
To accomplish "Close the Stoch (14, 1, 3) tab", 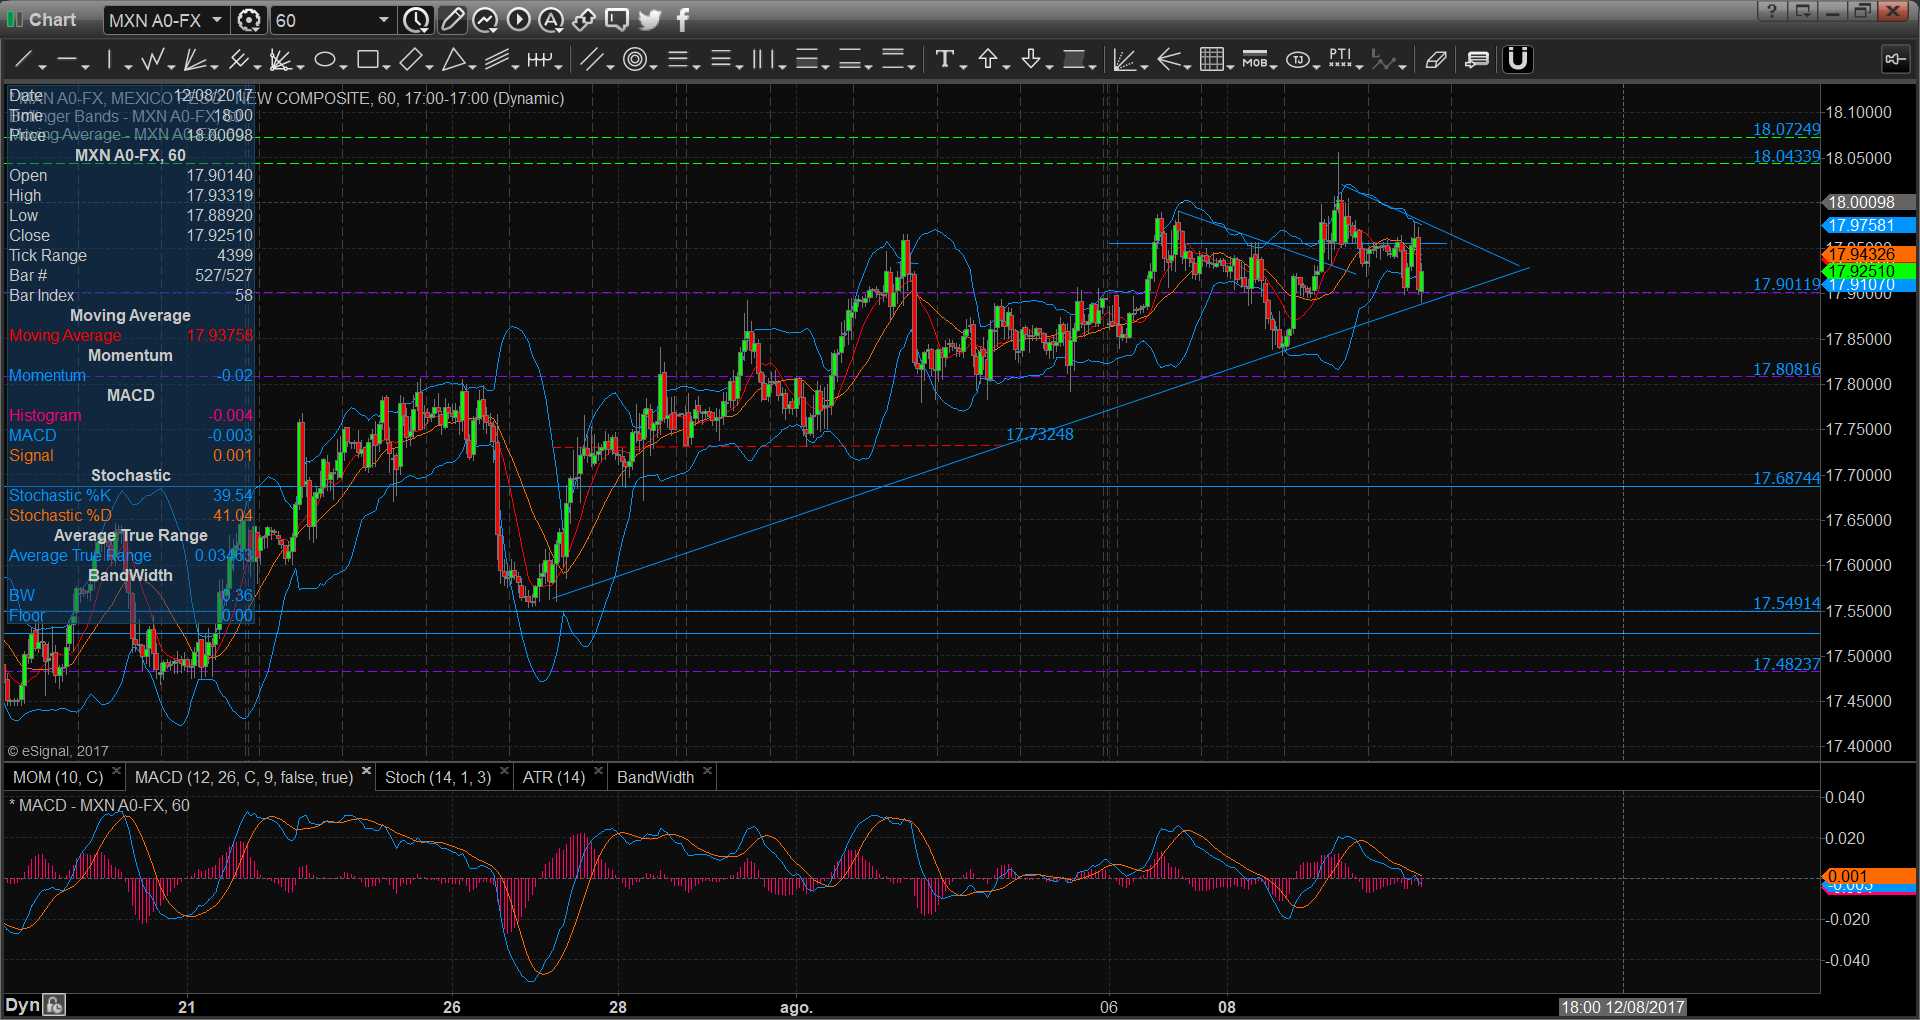I will [x=504, y=771].
